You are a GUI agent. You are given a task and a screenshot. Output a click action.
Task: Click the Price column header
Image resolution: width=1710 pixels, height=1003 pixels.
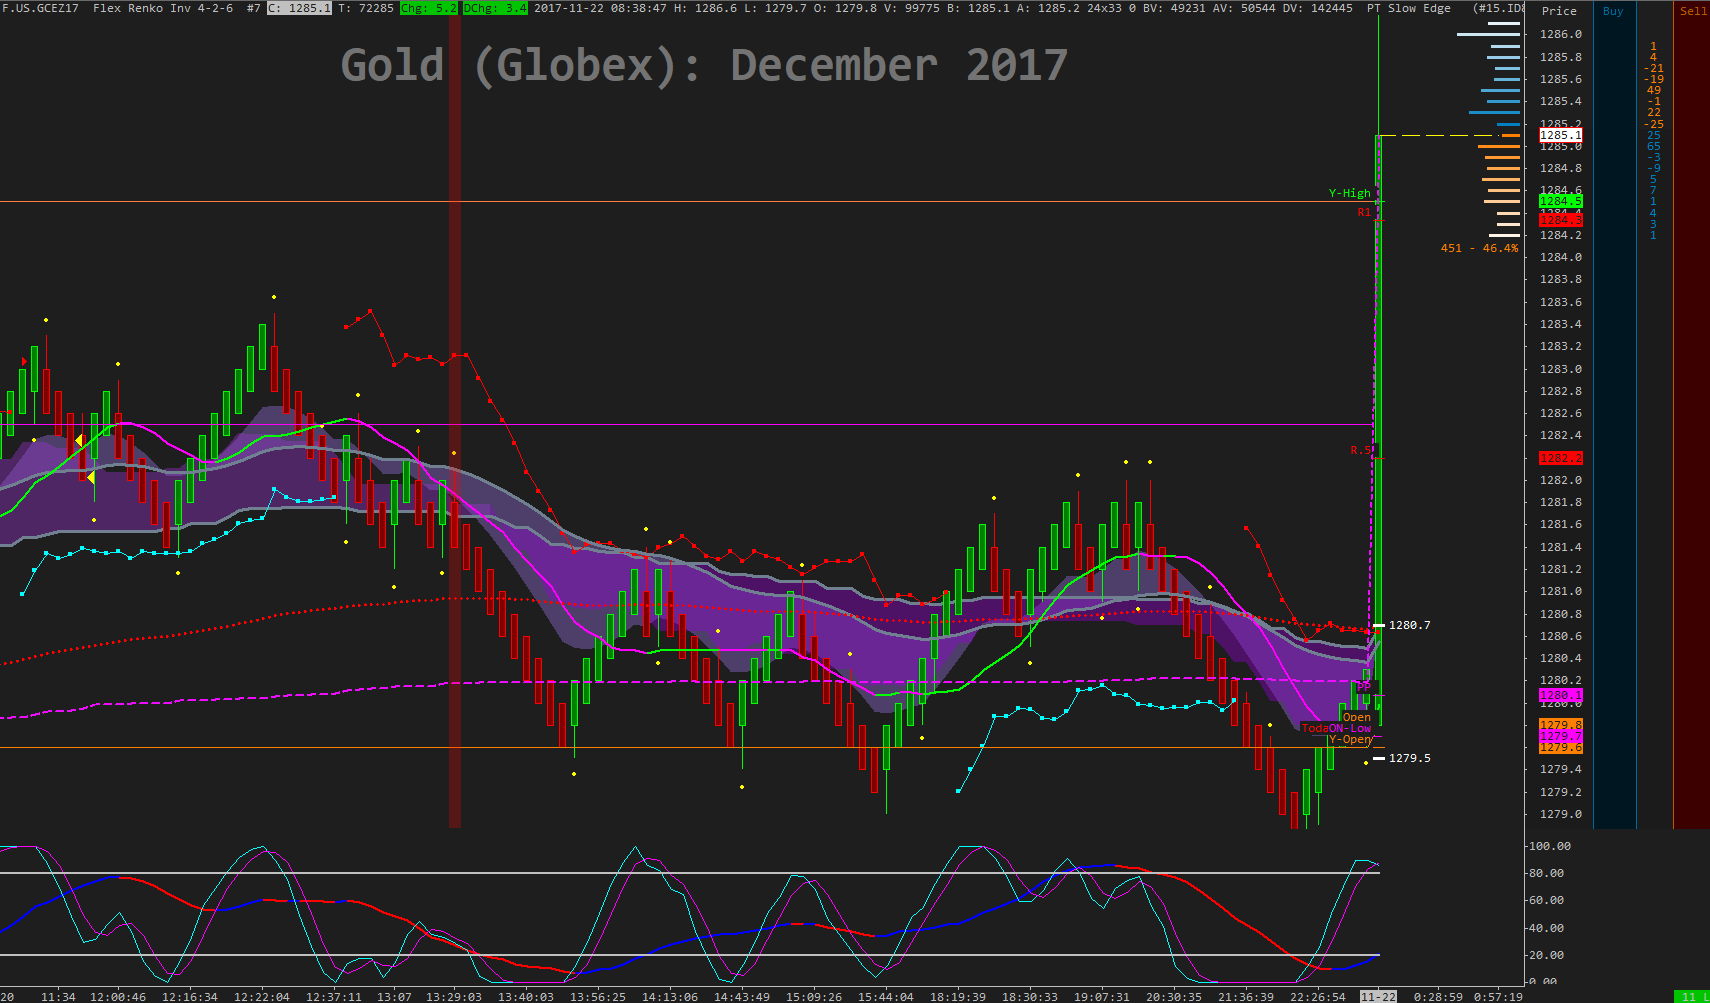[x=1559, y=11]
